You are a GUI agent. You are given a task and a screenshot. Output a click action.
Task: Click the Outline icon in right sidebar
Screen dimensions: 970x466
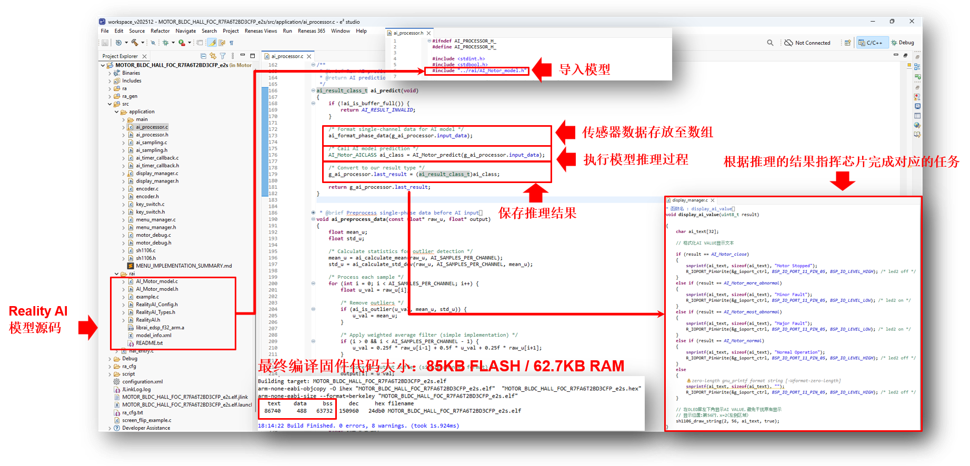click(917, 66)
